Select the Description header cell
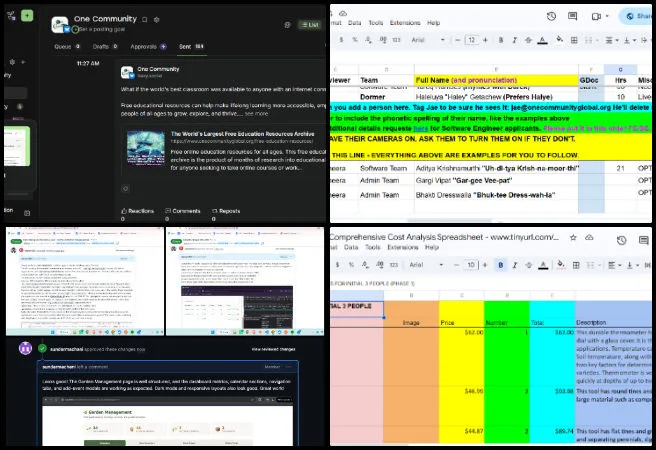Viewport: 656px width, 450px height. tap(613, 322)
